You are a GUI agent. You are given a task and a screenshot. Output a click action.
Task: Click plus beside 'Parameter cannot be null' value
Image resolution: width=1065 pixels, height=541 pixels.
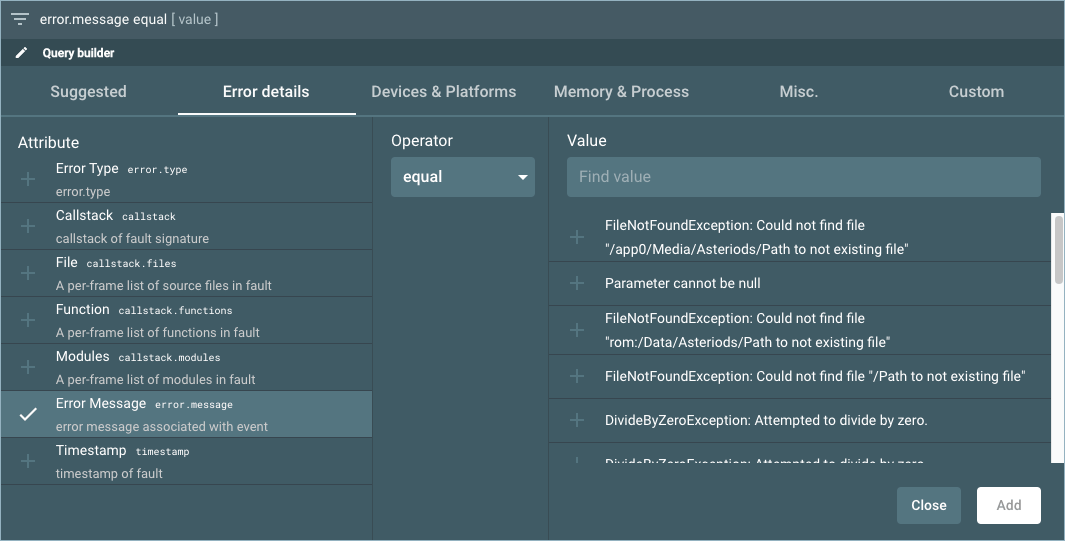click(x=577, y=284)
